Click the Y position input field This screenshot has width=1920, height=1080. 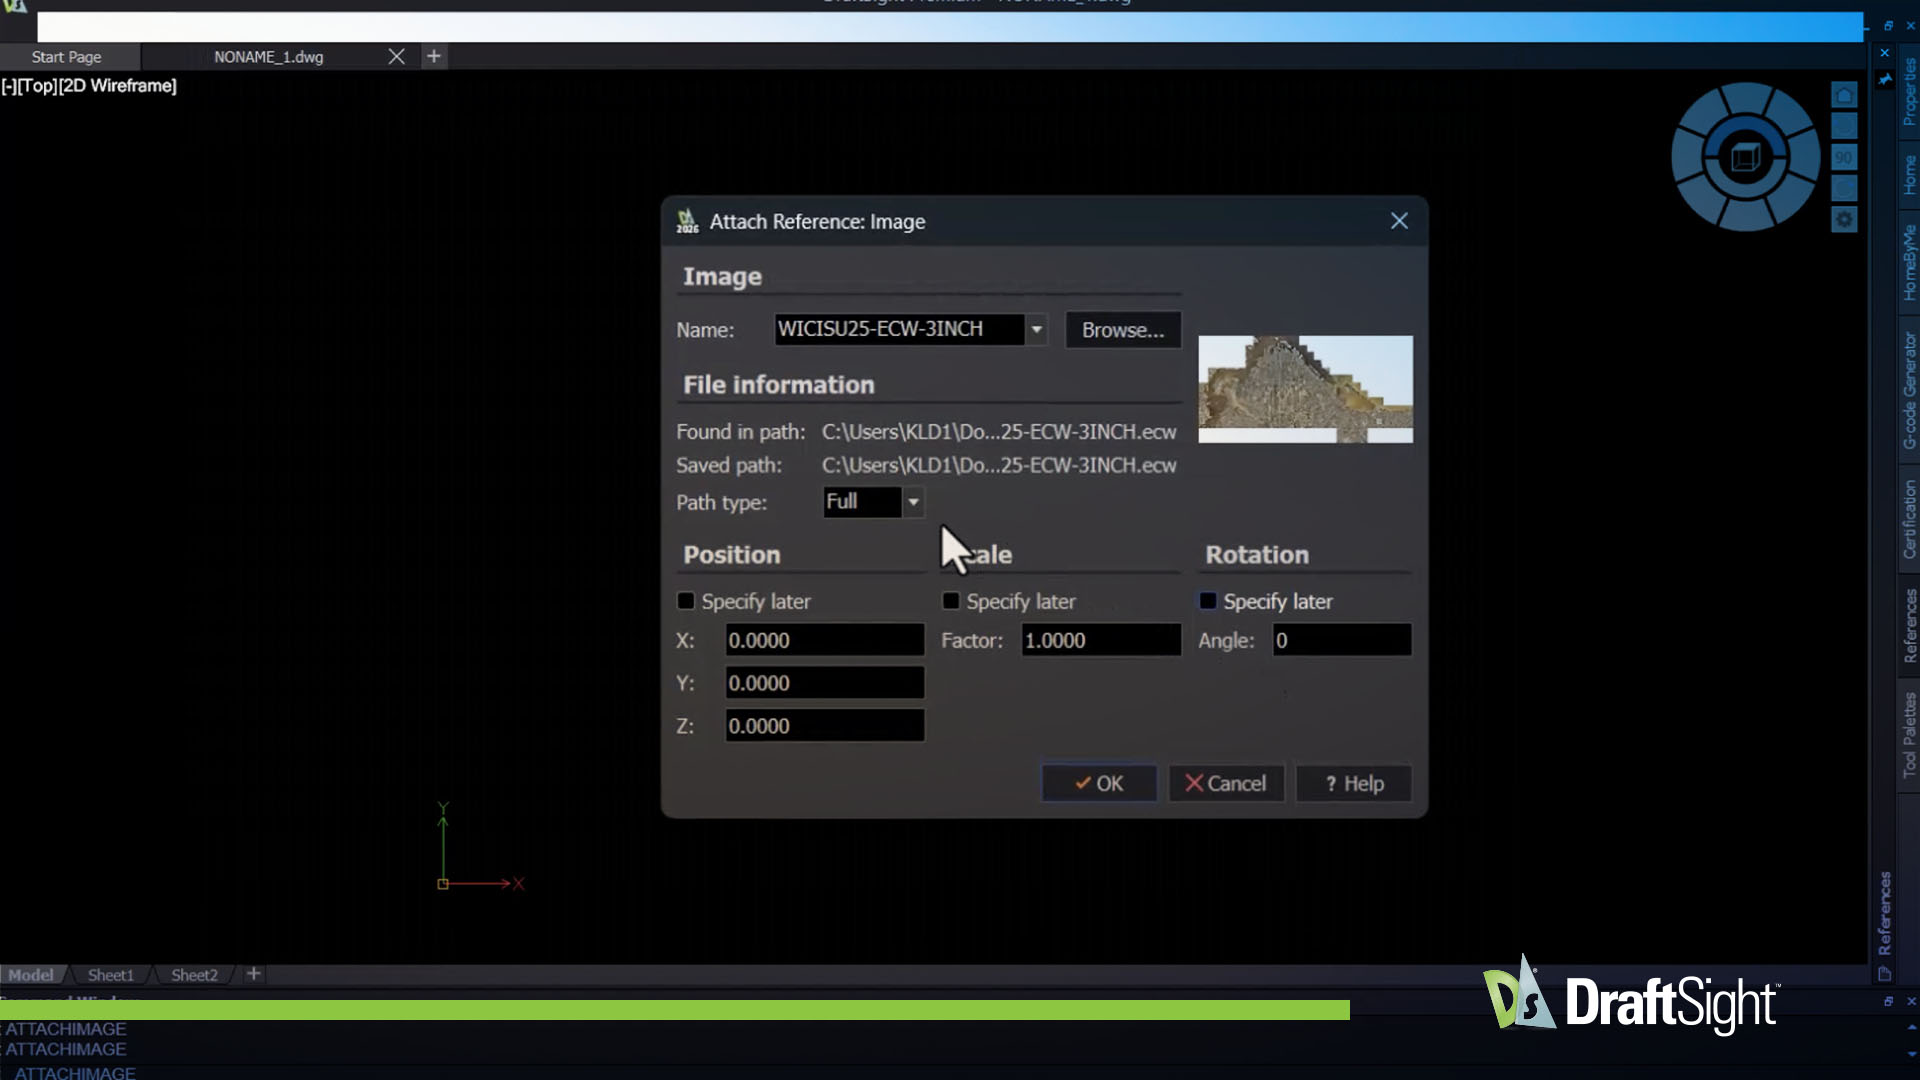[825, 683]
